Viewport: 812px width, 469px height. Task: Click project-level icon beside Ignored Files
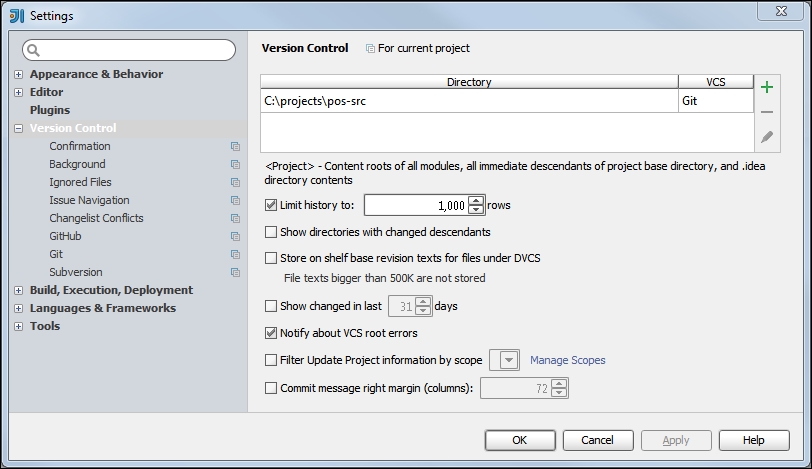pyautogui.click(x=235, y=183)
